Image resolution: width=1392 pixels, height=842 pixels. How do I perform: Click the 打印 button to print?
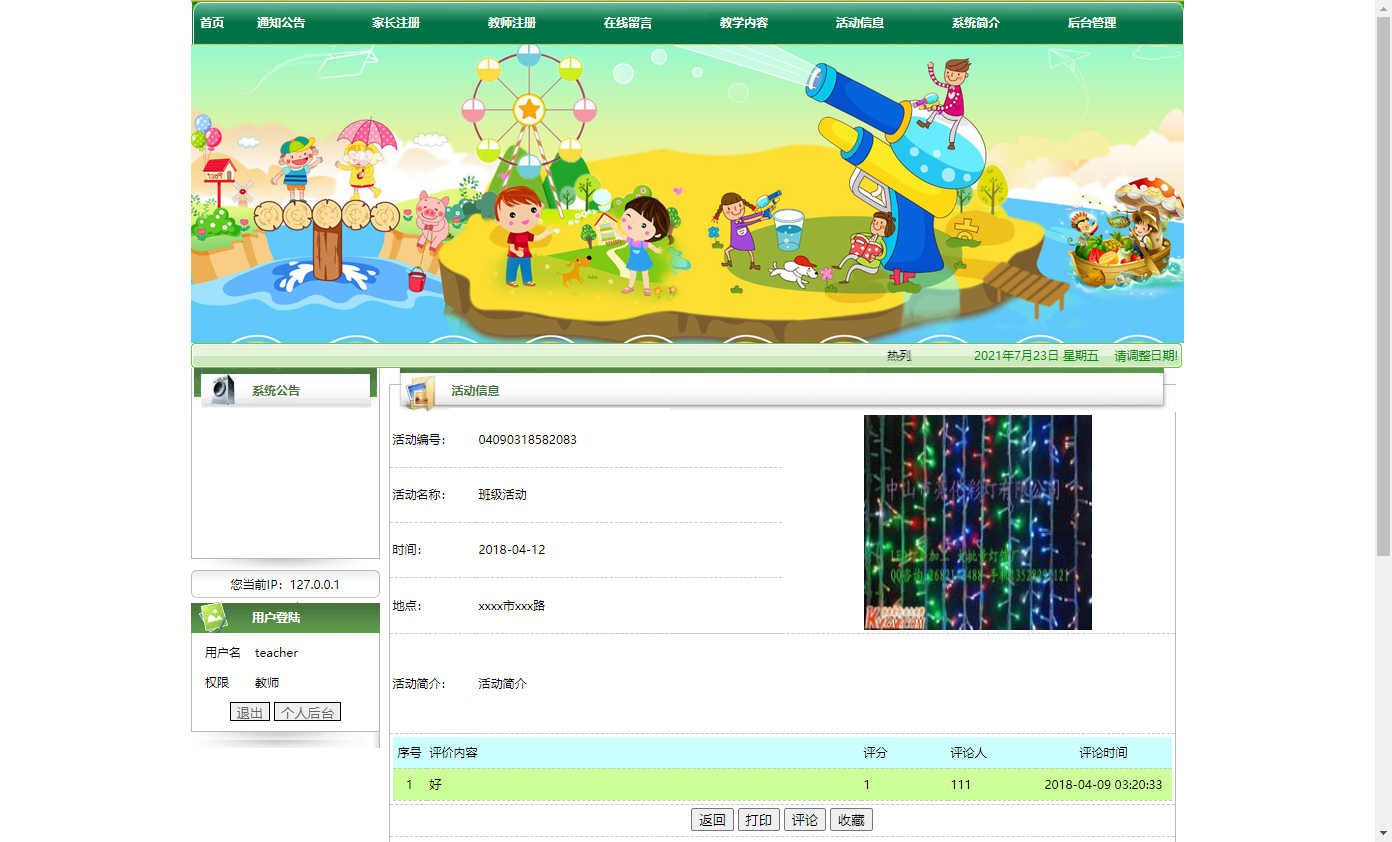tap(758, 819)
